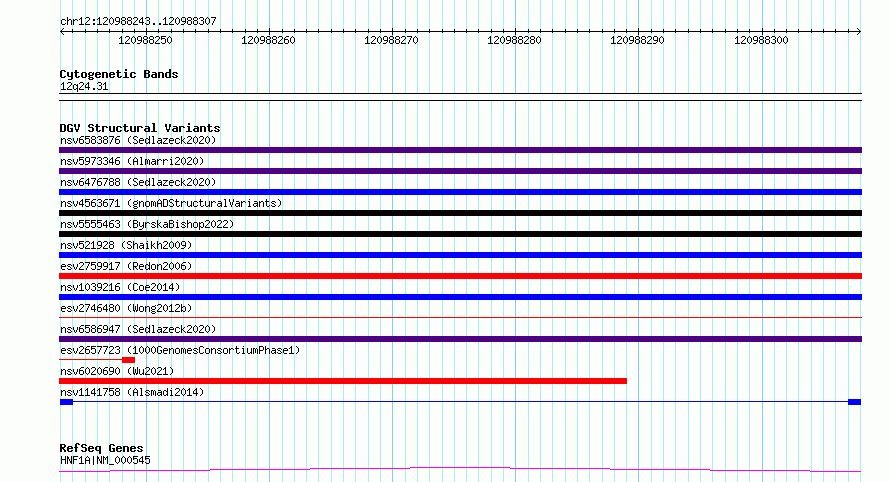This screenshot has width=890, height=482.
Task: Click the DGV Structural Variants track title
Action: tap(140, 128)
